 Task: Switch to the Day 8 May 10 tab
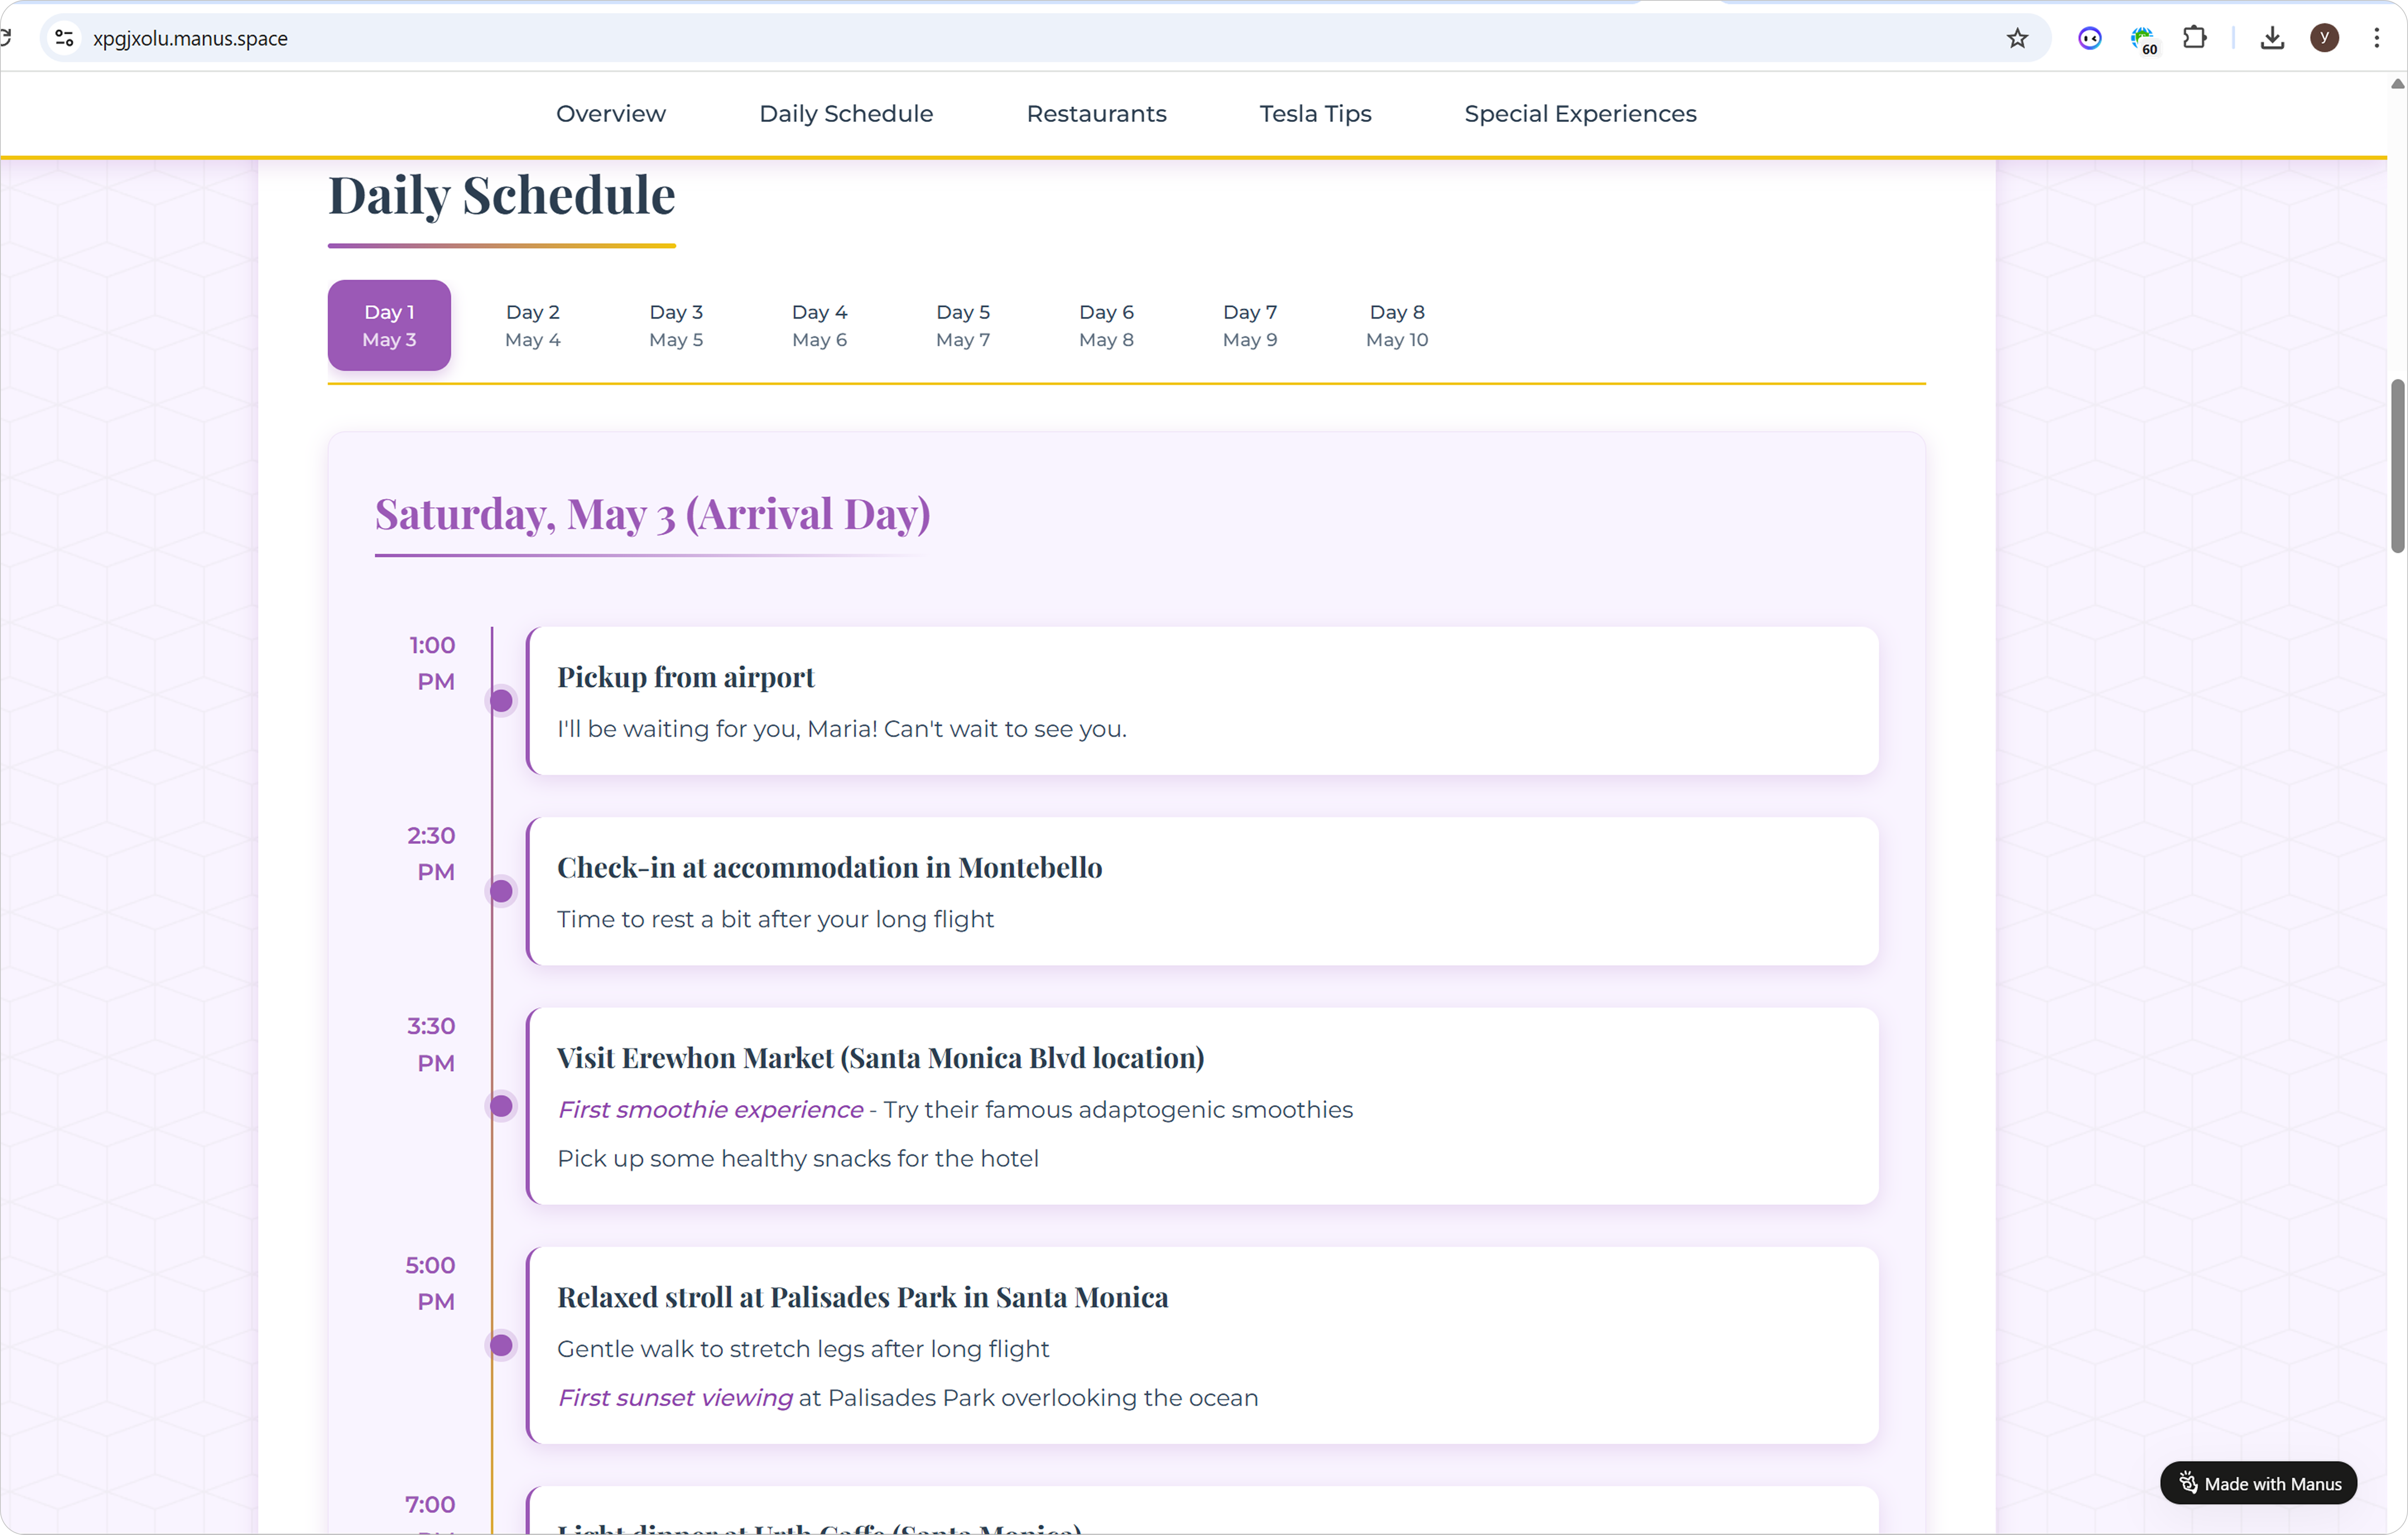pyautogui.click(x=1397, y=325)
